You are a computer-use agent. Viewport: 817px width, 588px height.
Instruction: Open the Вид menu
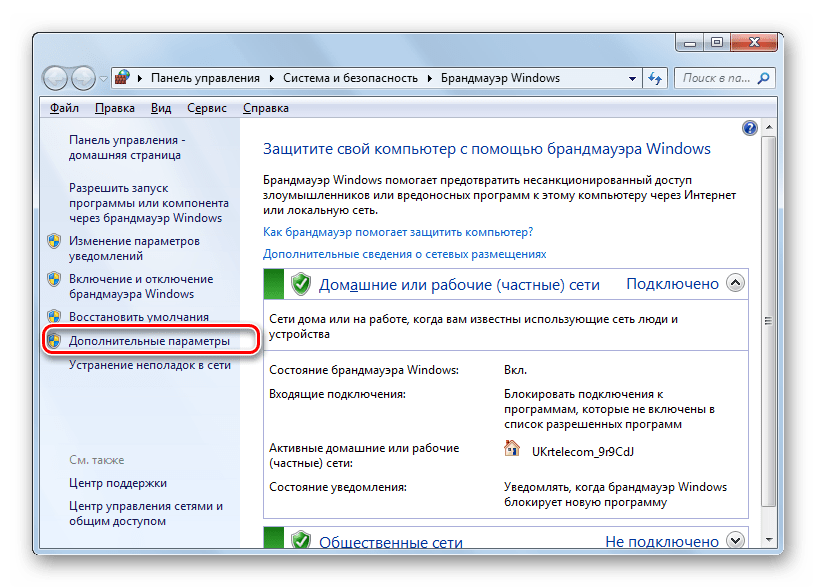(x=161, y=108)
